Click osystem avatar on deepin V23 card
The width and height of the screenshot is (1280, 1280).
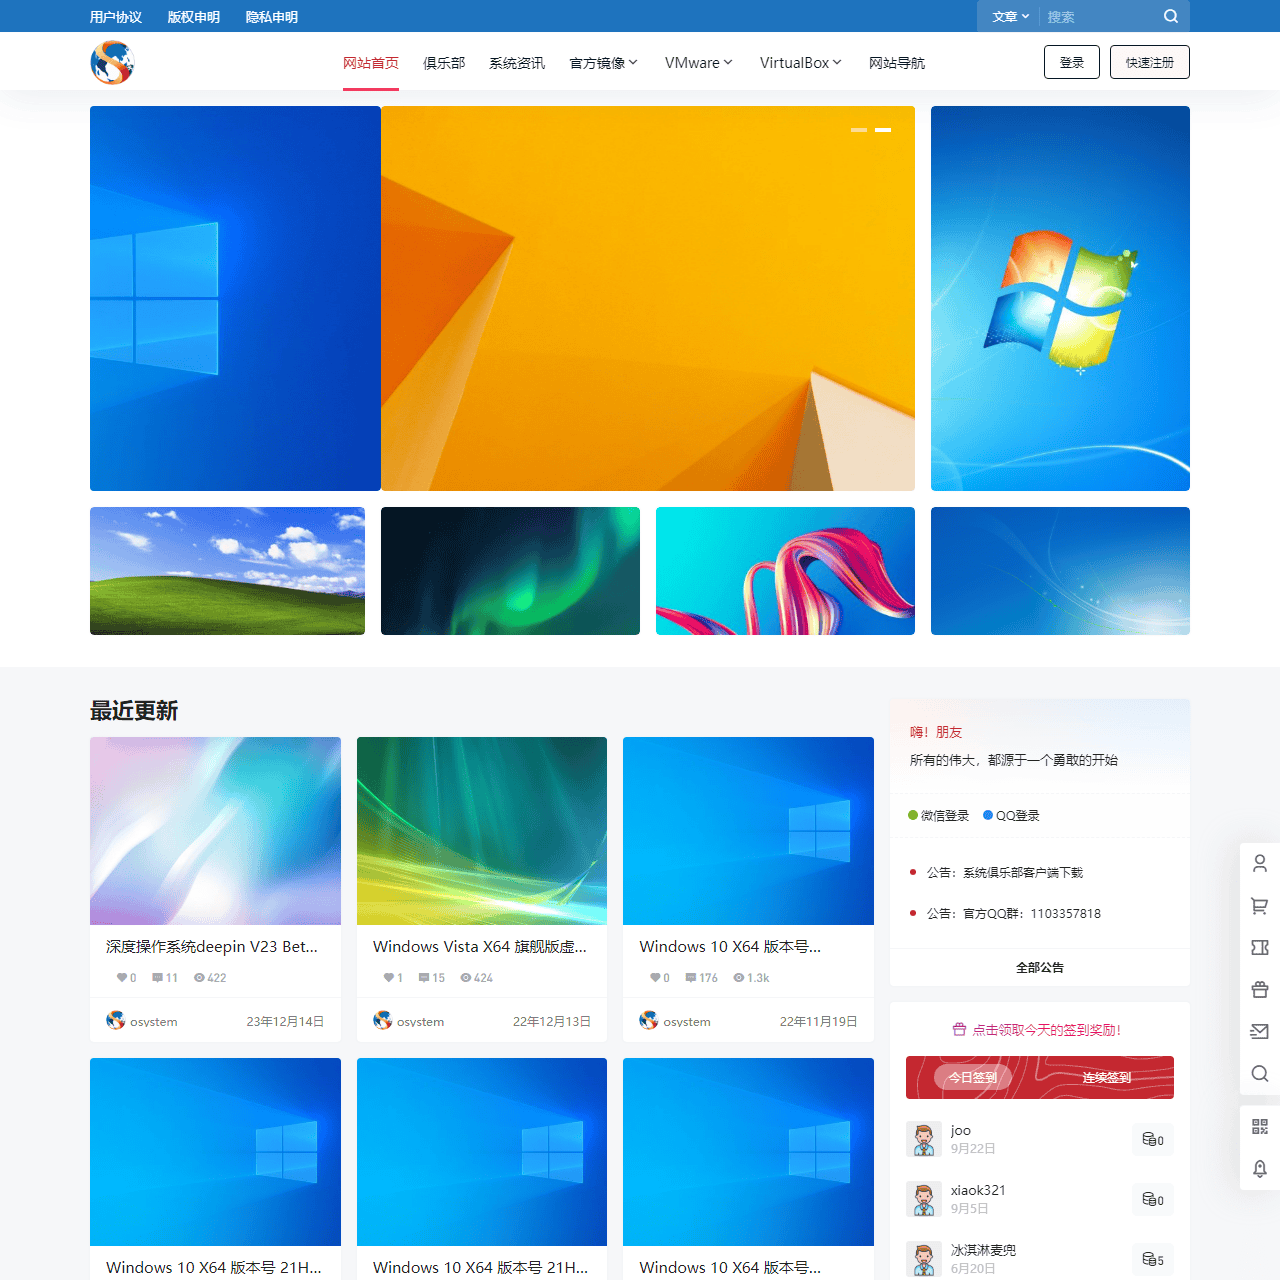pyautogui.click(x=116, y=1020)
